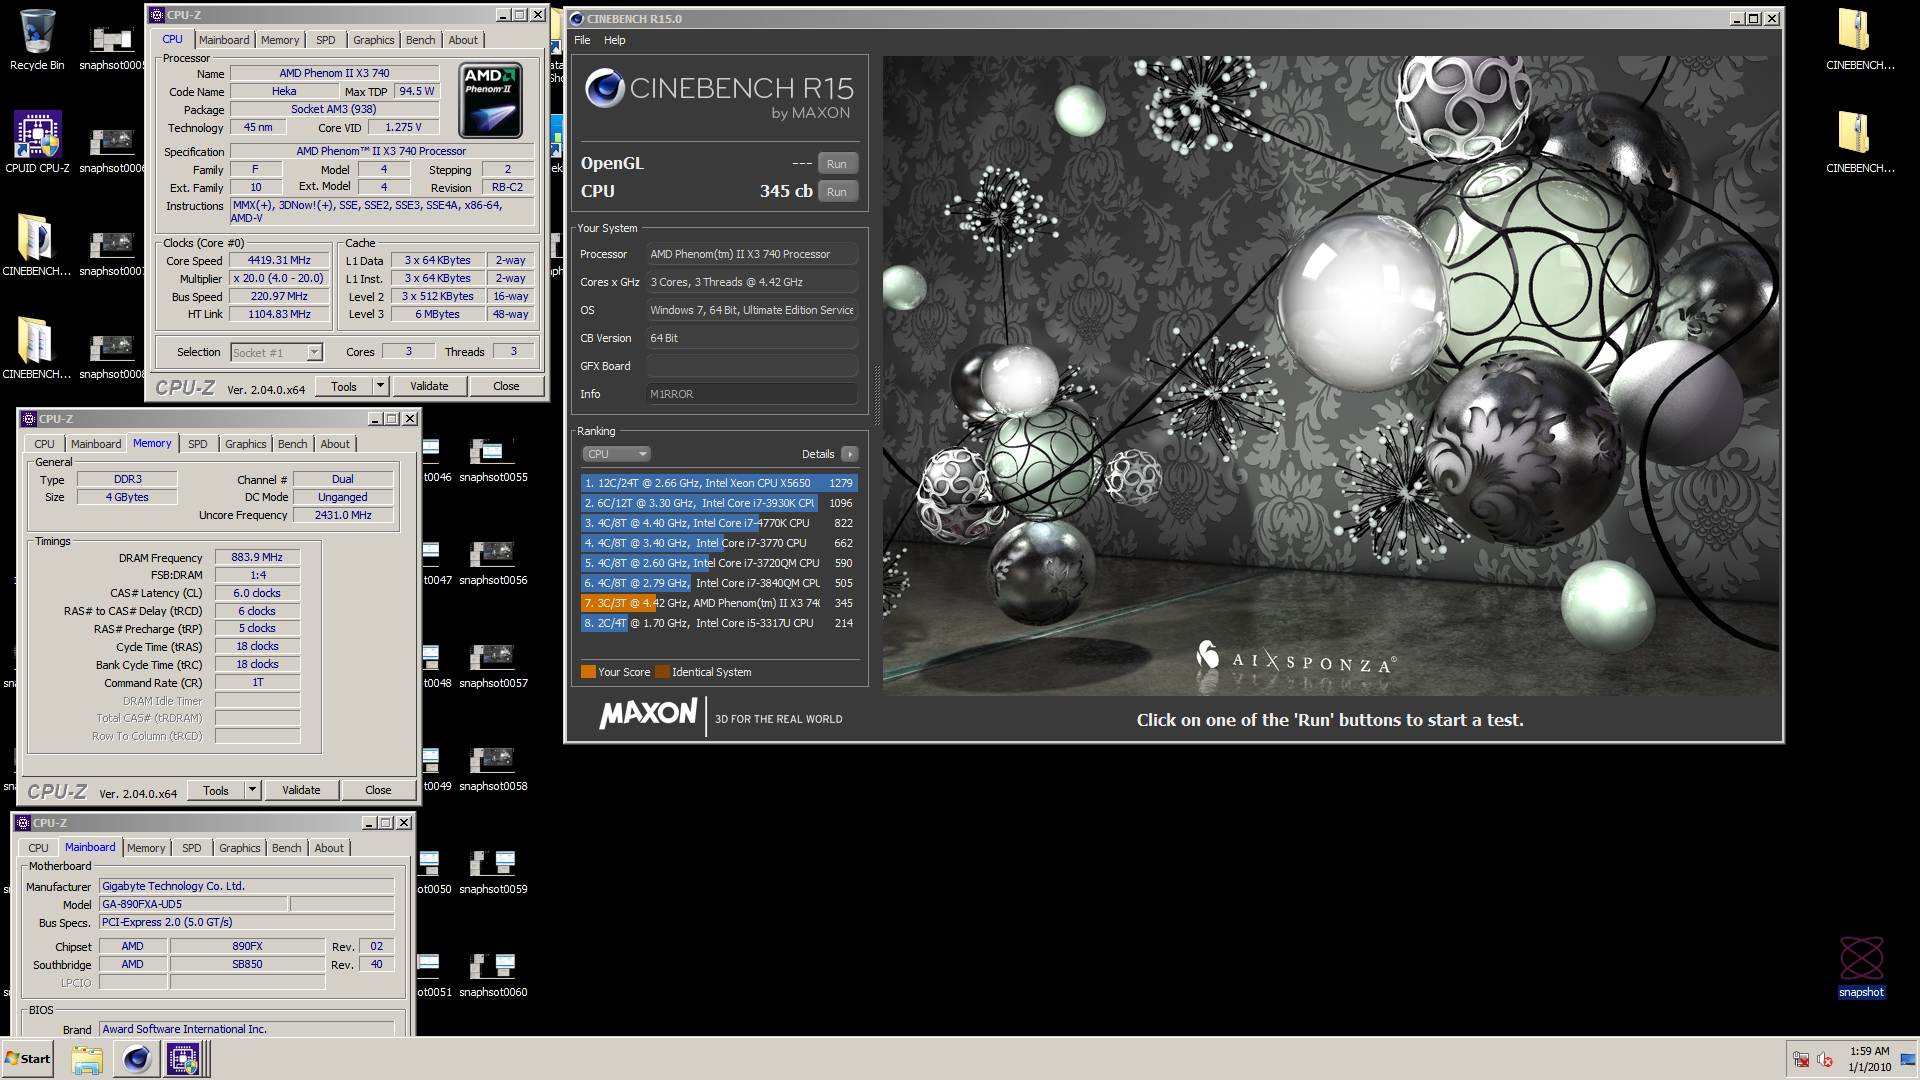Run the OpenGL benchmark
Image resolution: width=1920 pixels, height=1080 pixels.
tap(836, 164)
